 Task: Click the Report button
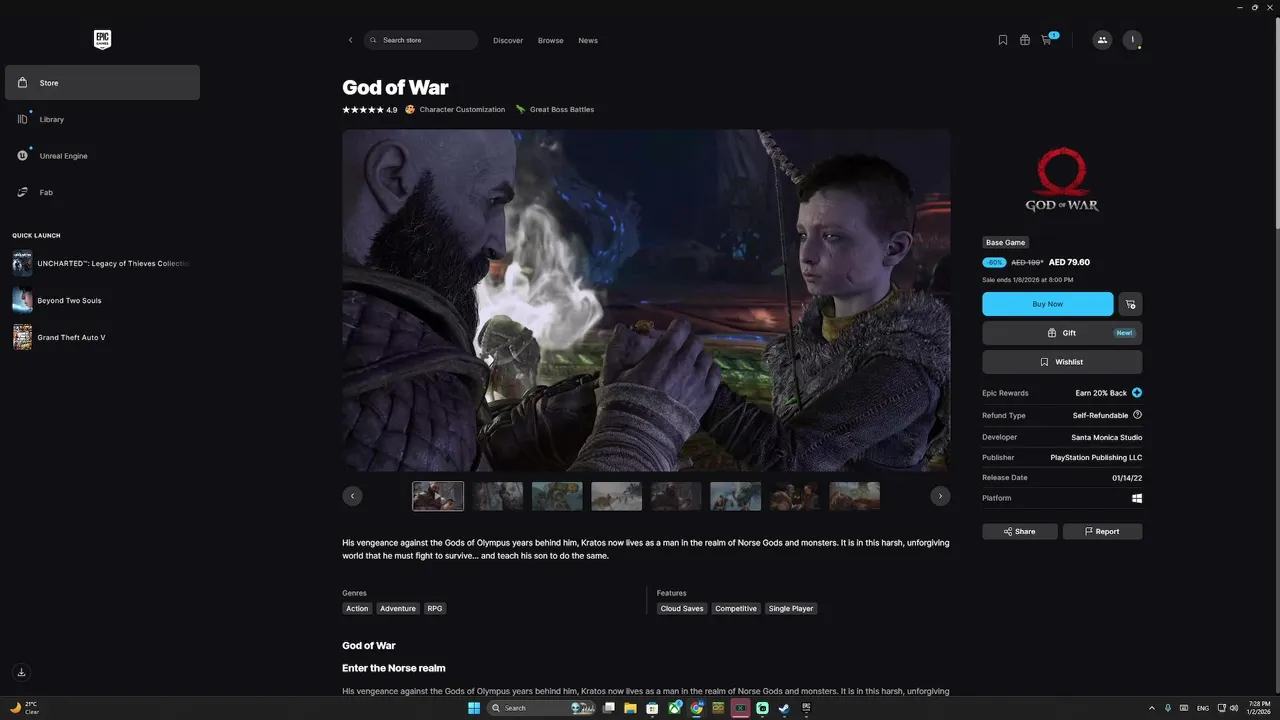point(1102,531)
